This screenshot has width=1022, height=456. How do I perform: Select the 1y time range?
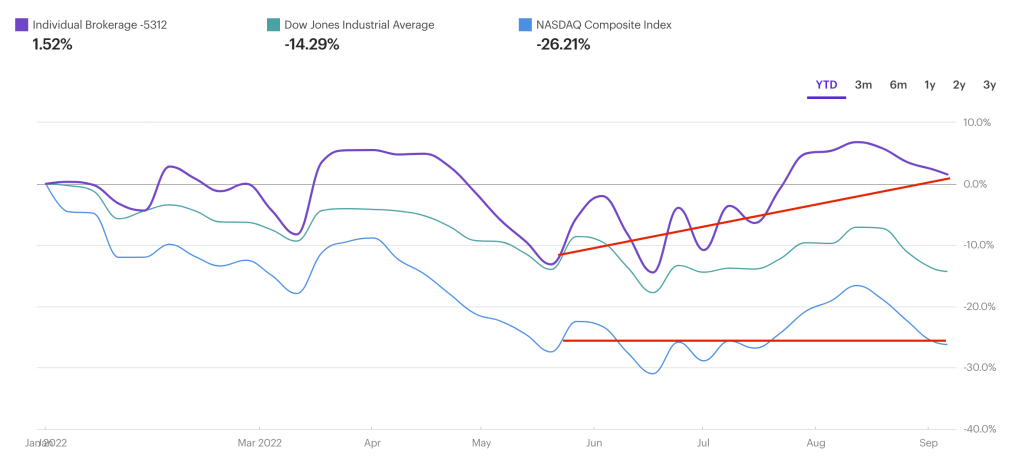(930, 85)
